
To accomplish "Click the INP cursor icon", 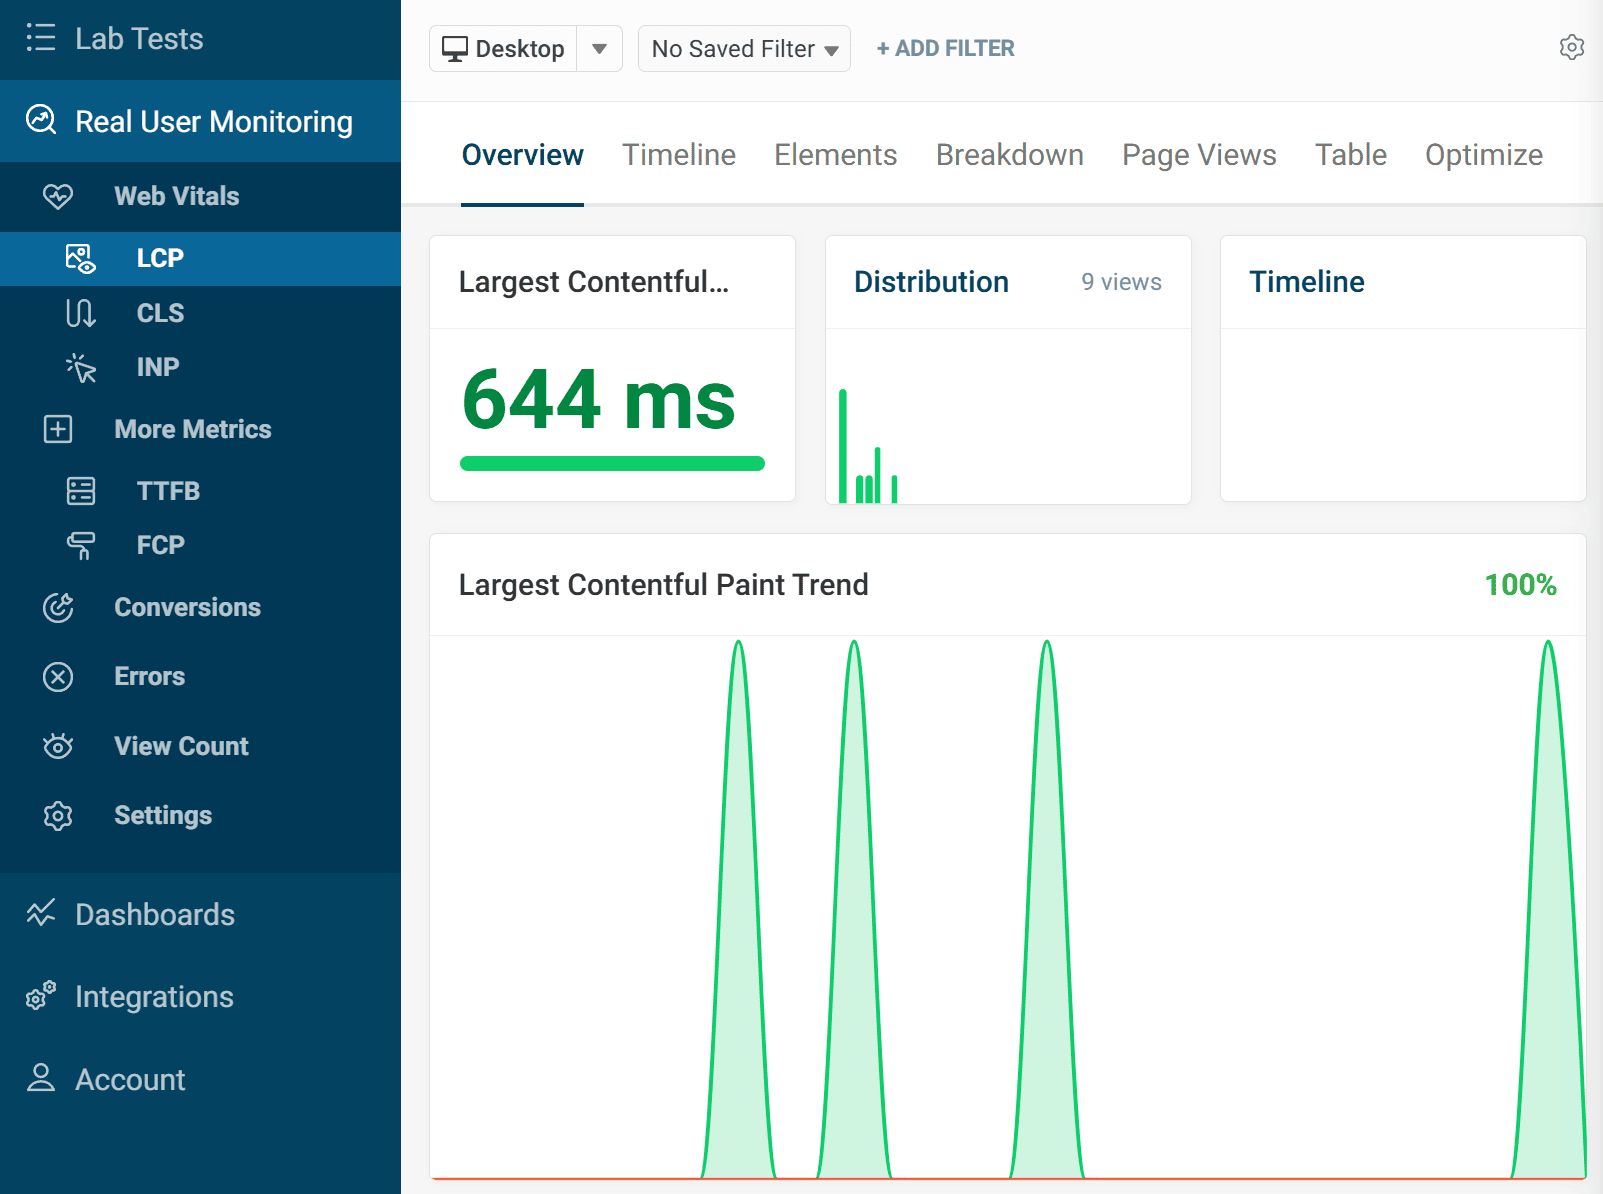I will pos(80,367).
